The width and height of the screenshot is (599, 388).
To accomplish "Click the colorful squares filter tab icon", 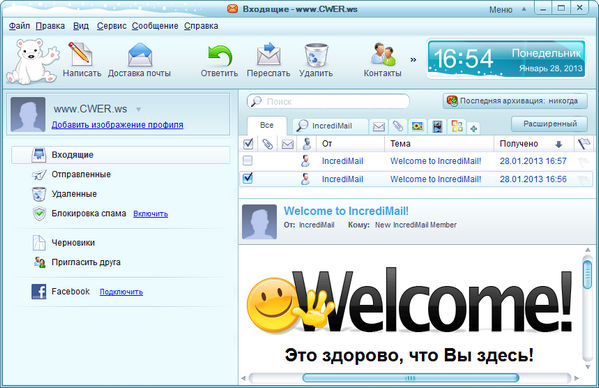I will pyautogui.click(x=457, y=126).
